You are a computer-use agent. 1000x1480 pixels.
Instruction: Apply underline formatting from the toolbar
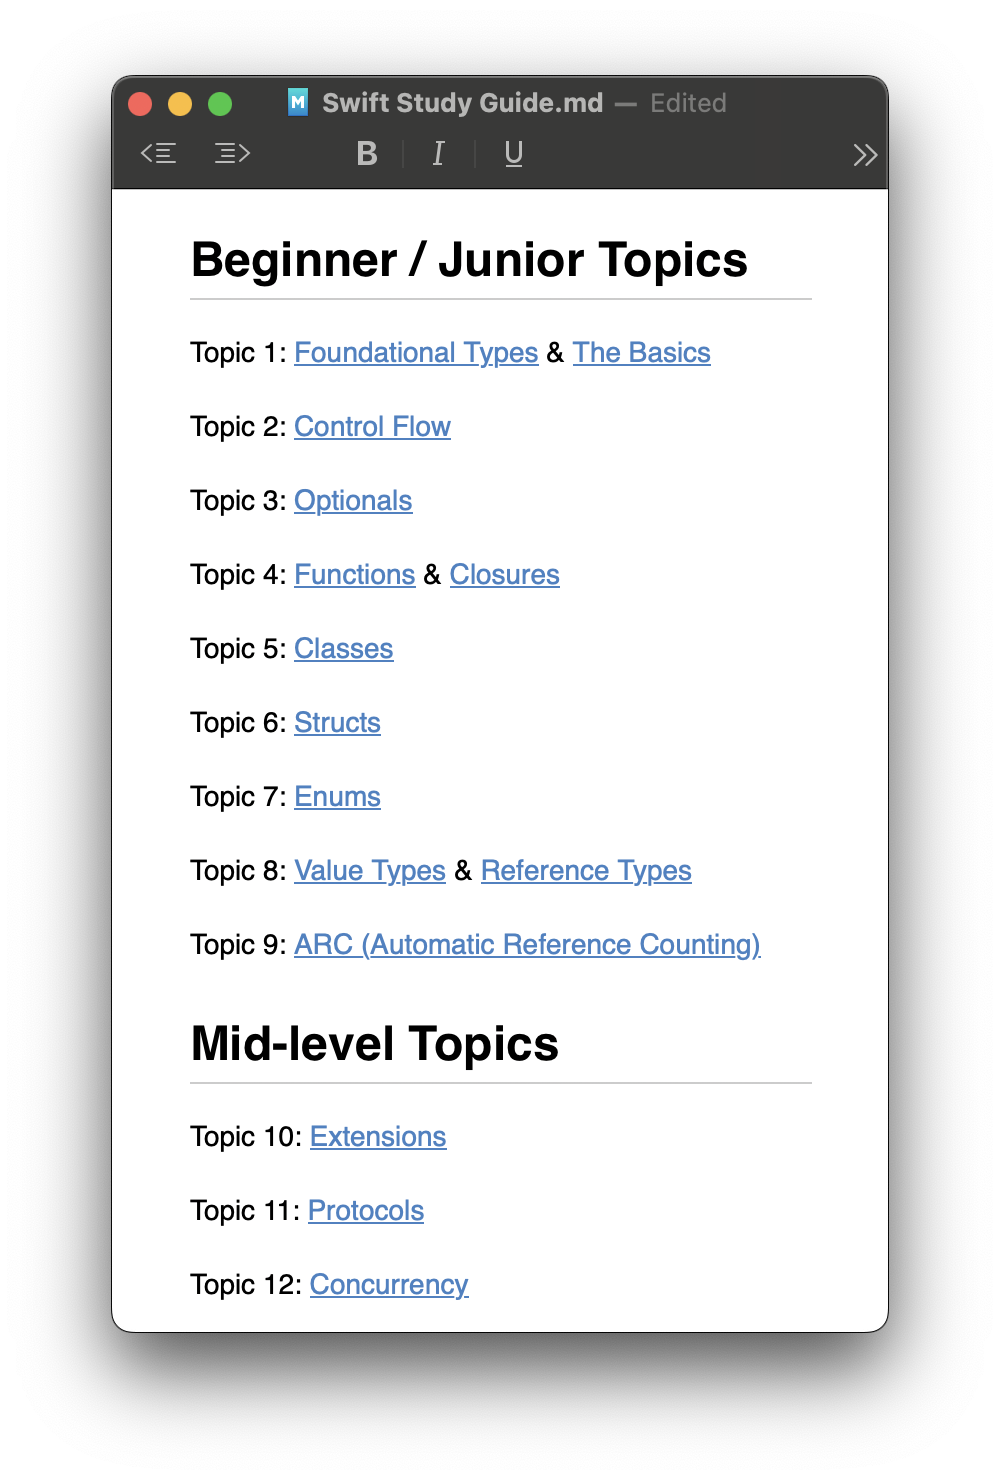coord(513,154)
